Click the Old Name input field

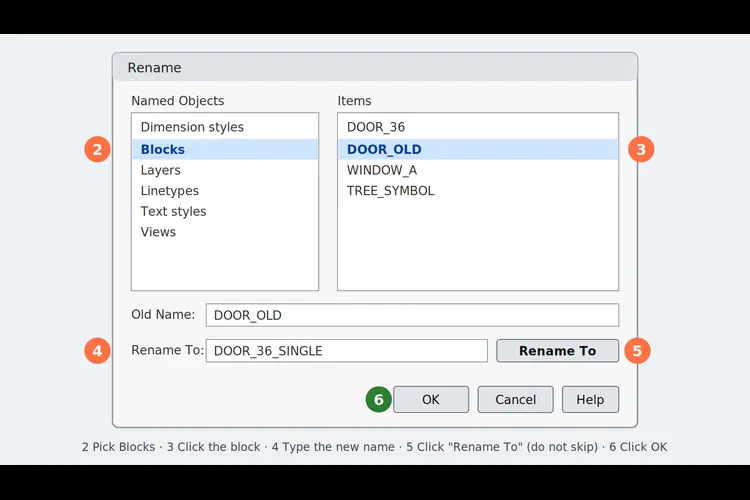tap(412, 315)
